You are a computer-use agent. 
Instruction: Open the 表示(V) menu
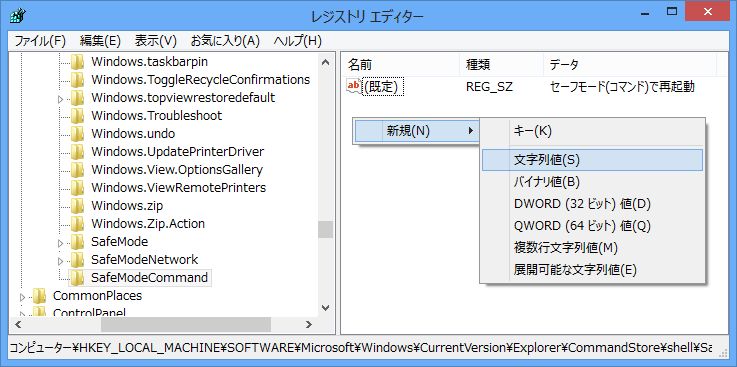tap(156, 41)
